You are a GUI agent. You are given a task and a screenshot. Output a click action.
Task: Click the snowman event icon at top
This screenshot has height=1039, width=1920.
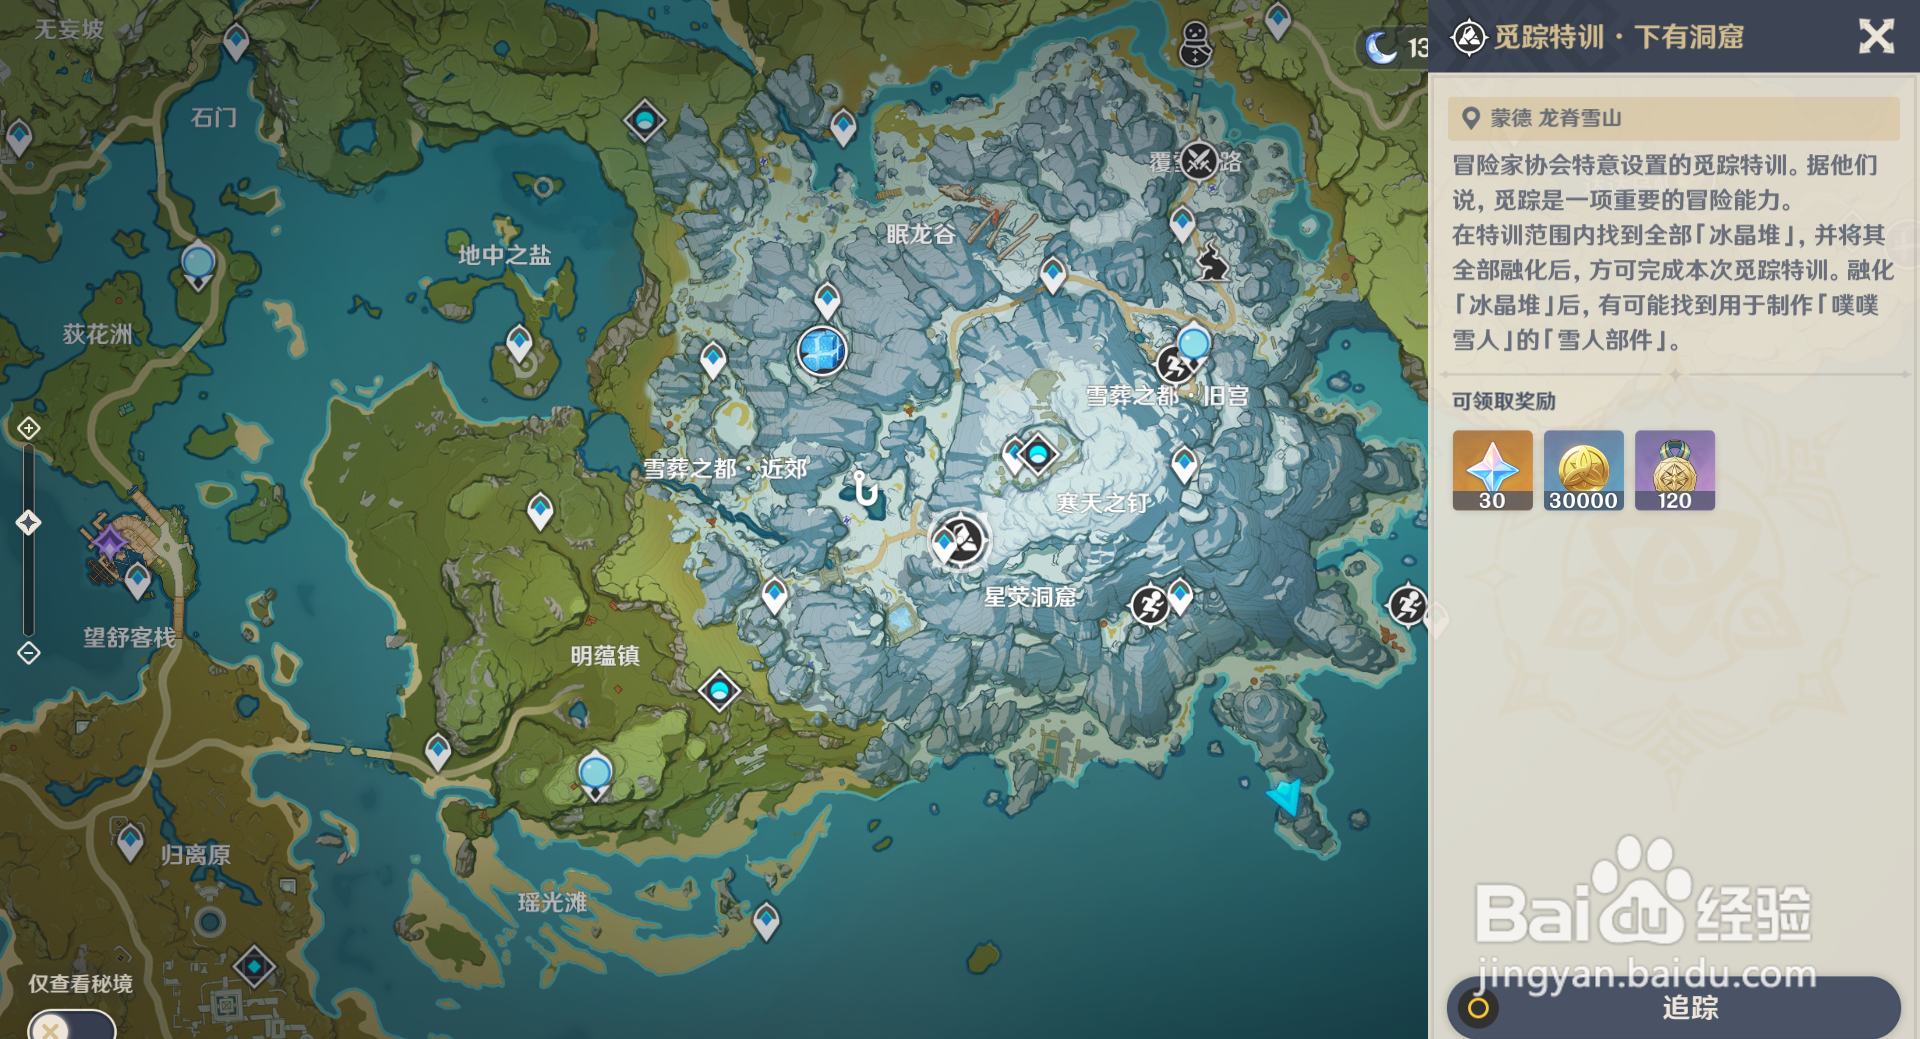[1195, 45]
